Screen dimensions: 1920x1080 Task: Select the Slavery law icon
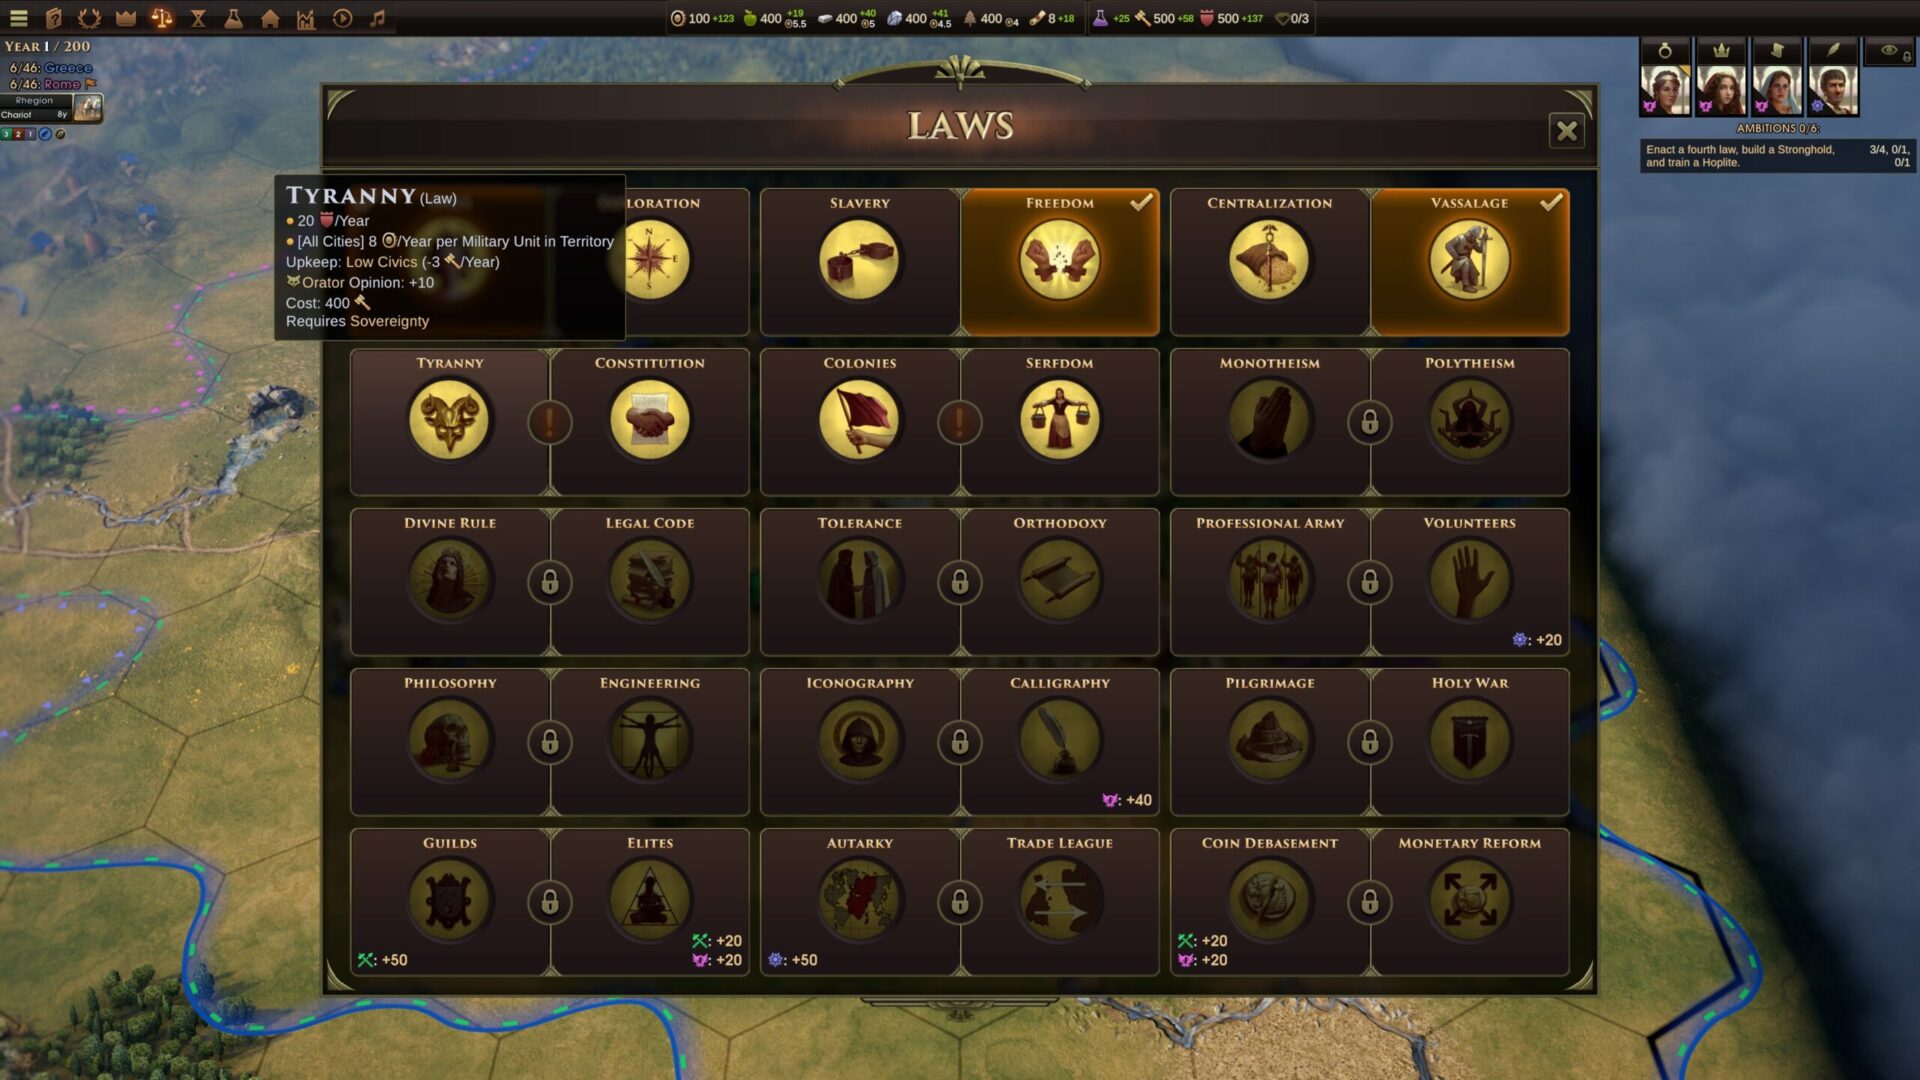[859, 261]
